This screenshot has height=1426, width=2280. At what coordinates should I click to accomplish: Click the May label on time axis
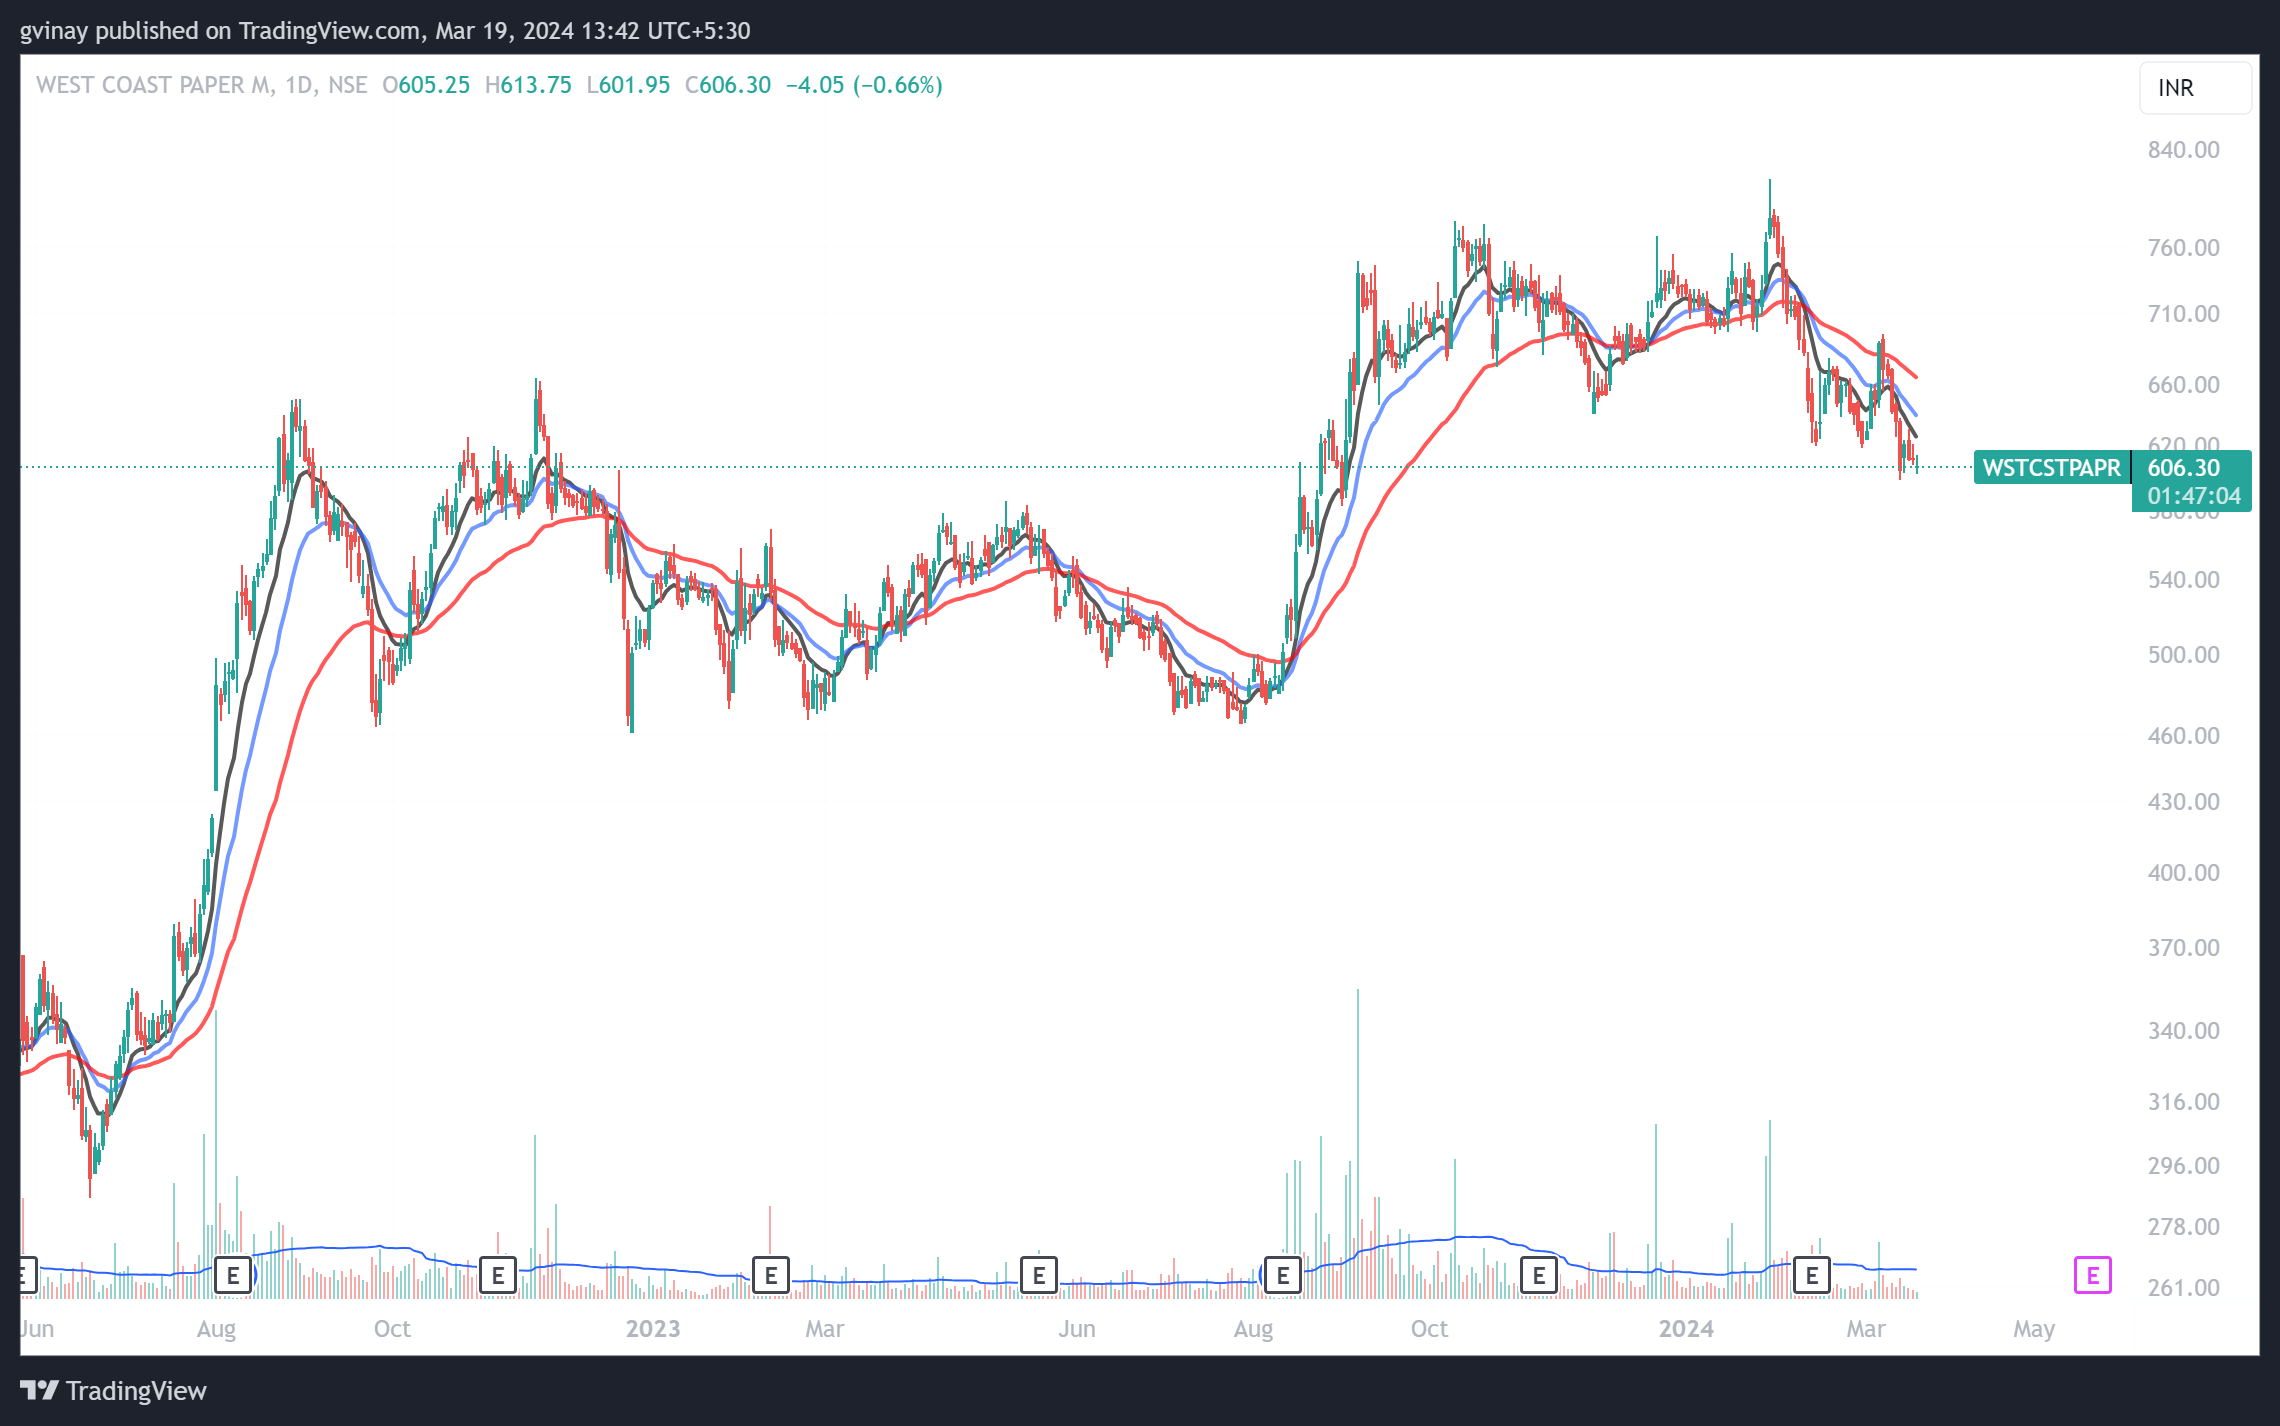(x=2034, y=1329)
